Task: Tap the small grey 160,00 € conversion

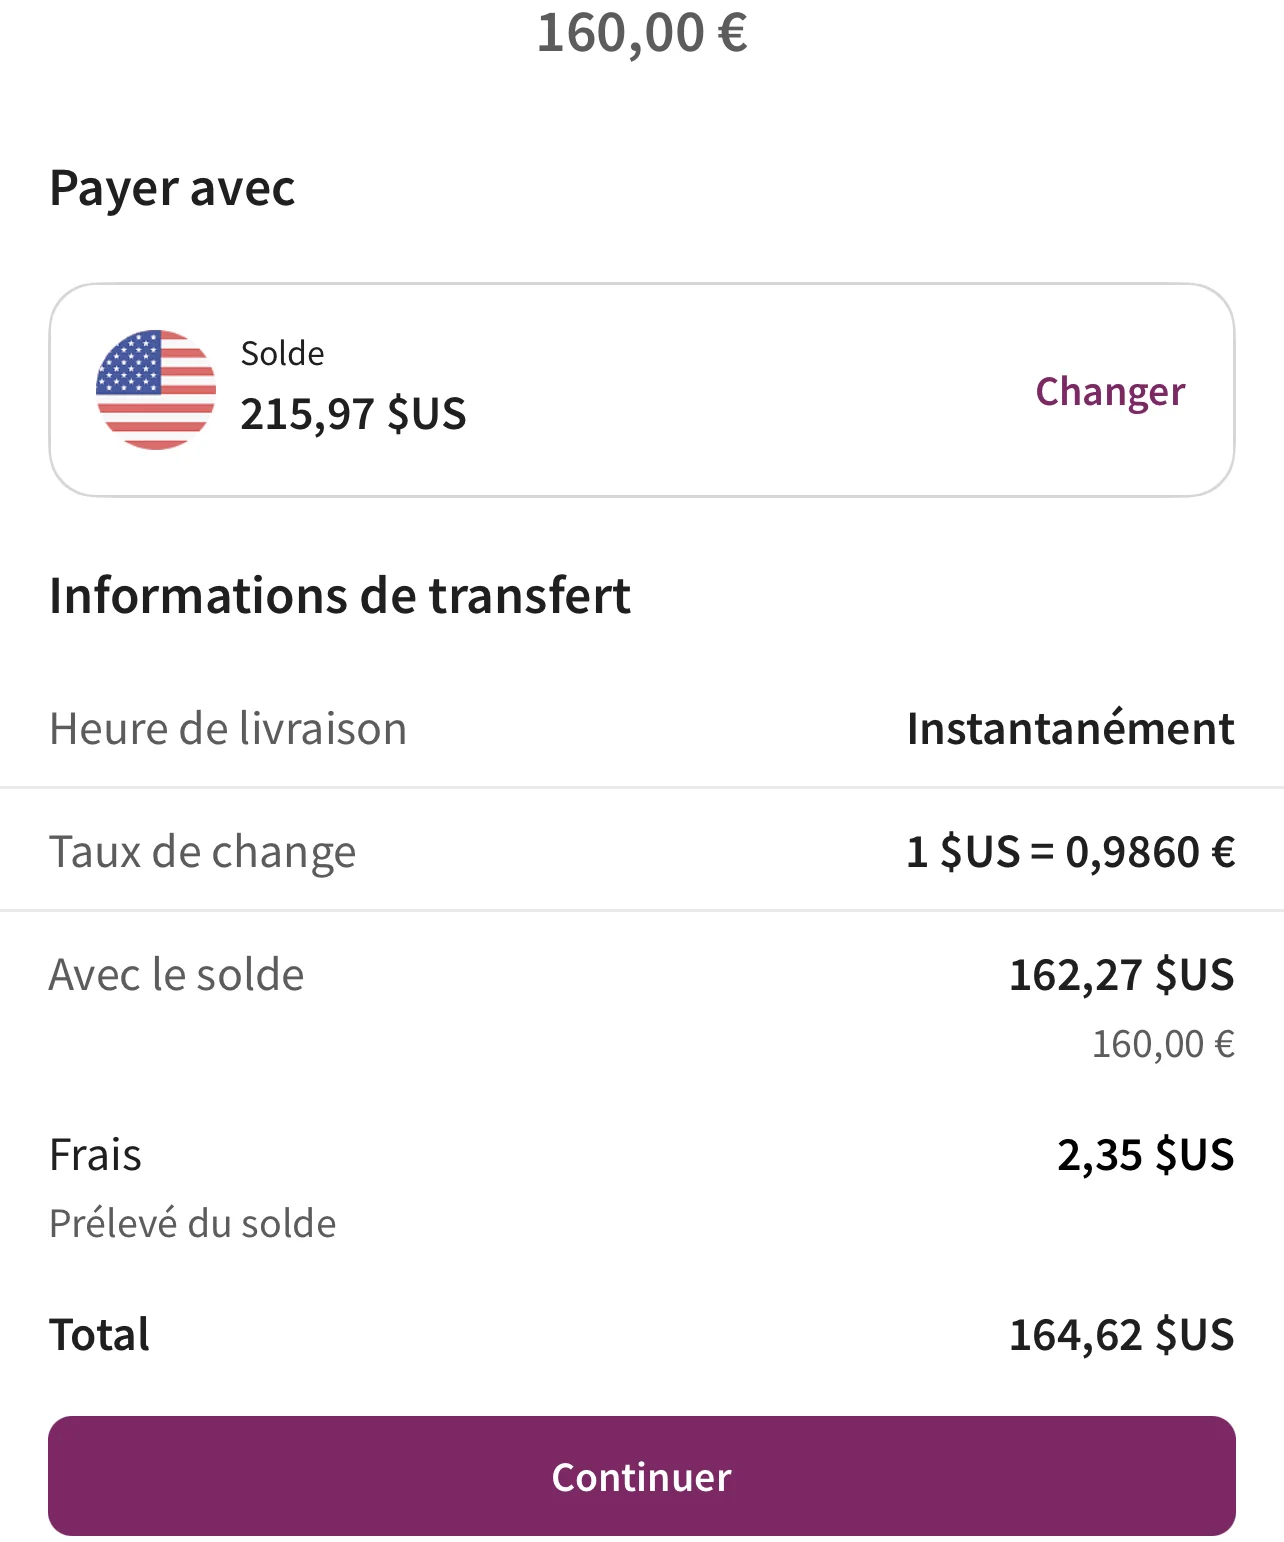Action: 1163,1044
